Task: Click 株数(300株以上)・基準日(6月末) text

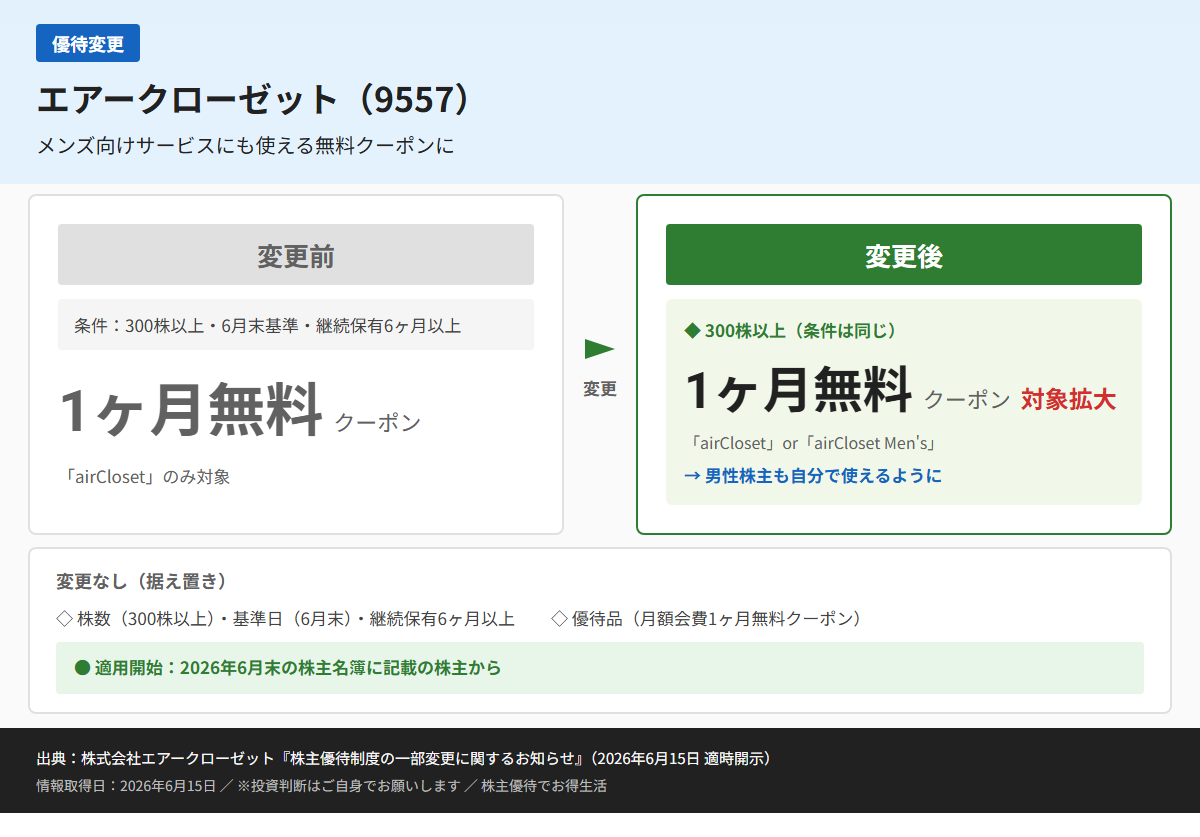Action: pyautogui.click(x=296, y=619)
